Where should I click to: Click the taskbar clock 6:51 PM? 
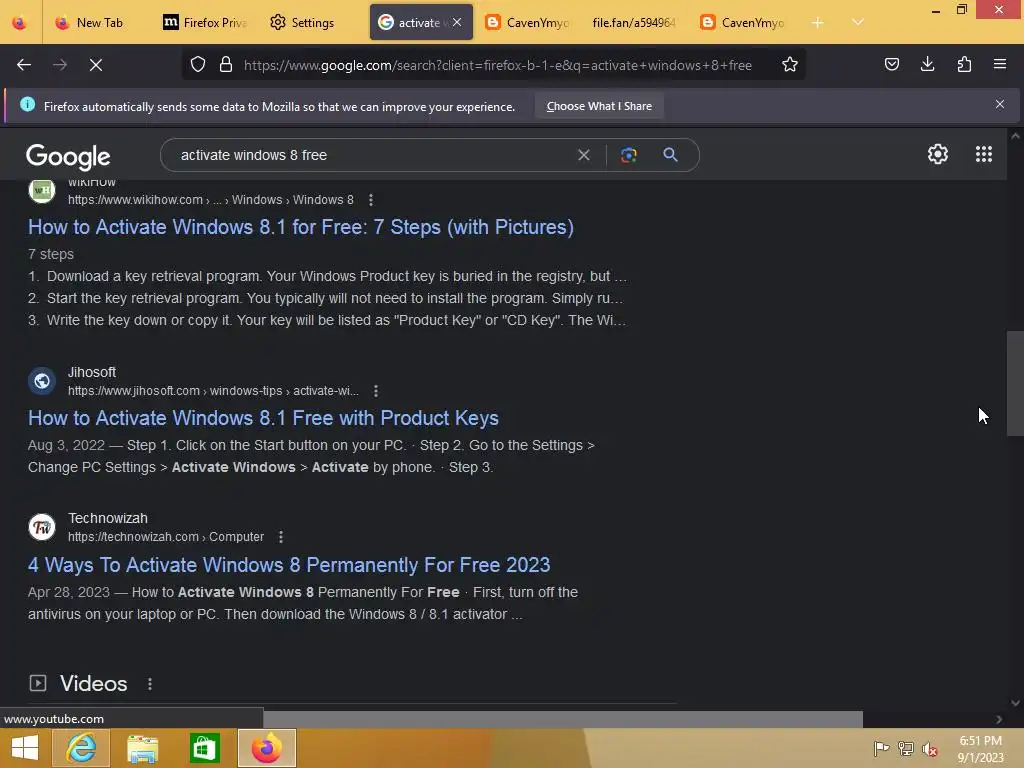tap(980, 741)
